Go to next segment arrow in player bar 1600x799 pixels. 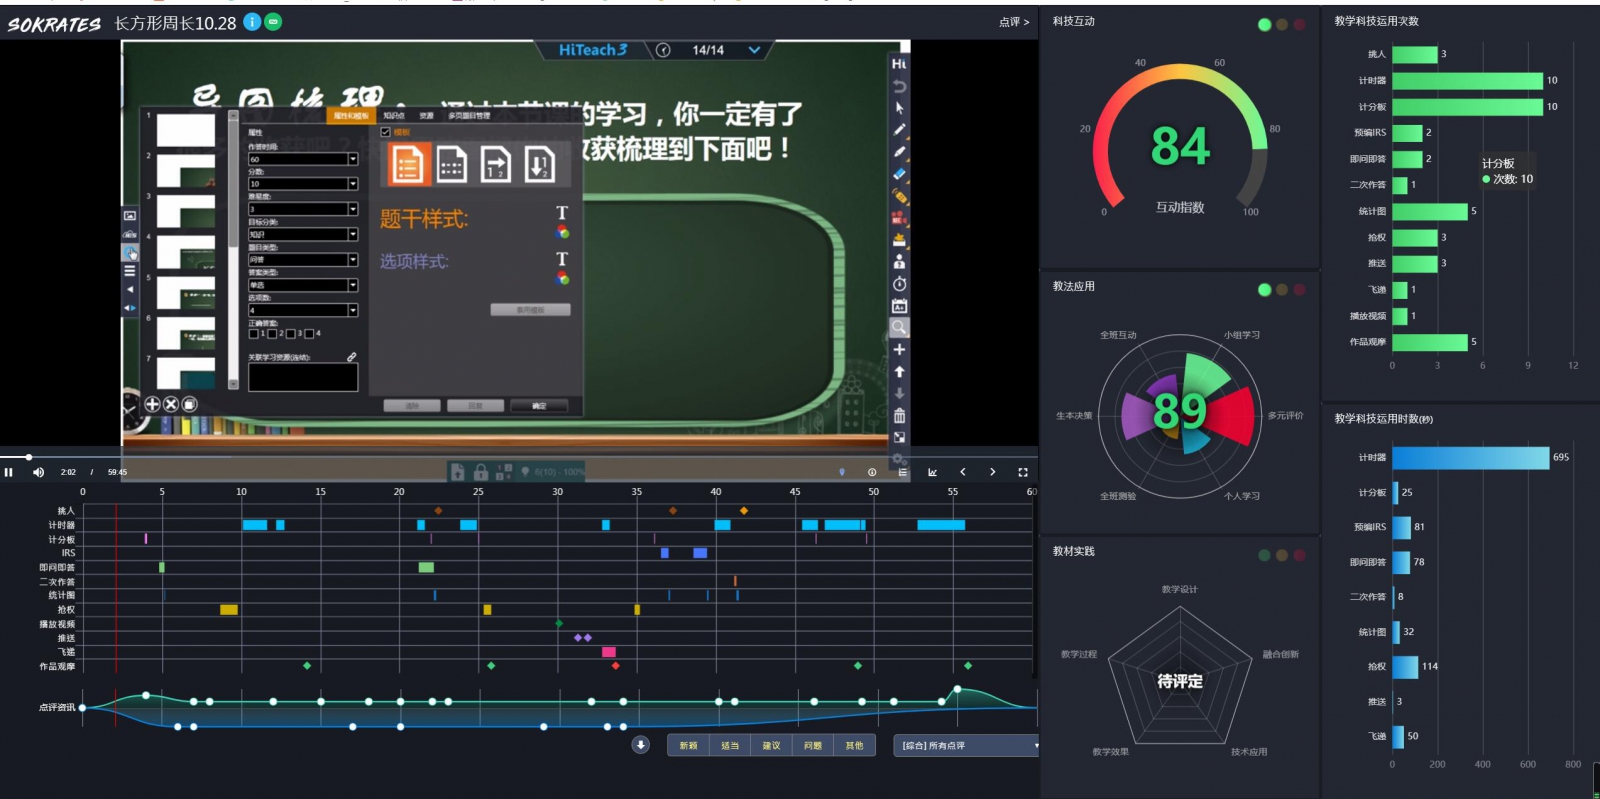point(992,472)
